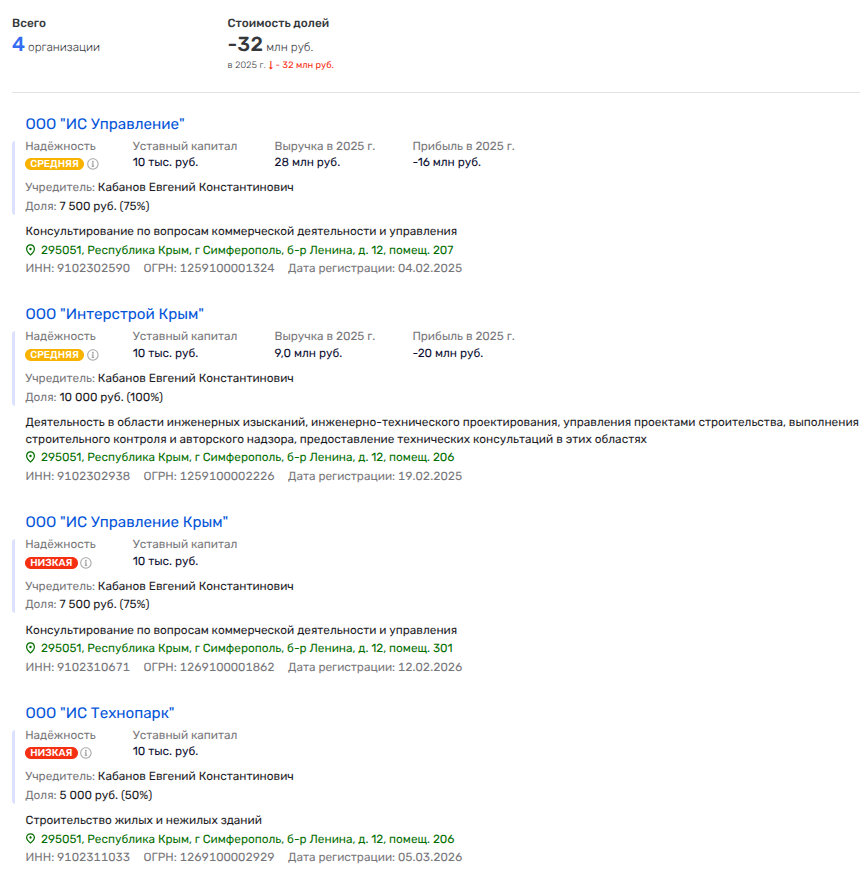Click СРЕДНЯЯ badge of ИС Управление

pos(54,164)
